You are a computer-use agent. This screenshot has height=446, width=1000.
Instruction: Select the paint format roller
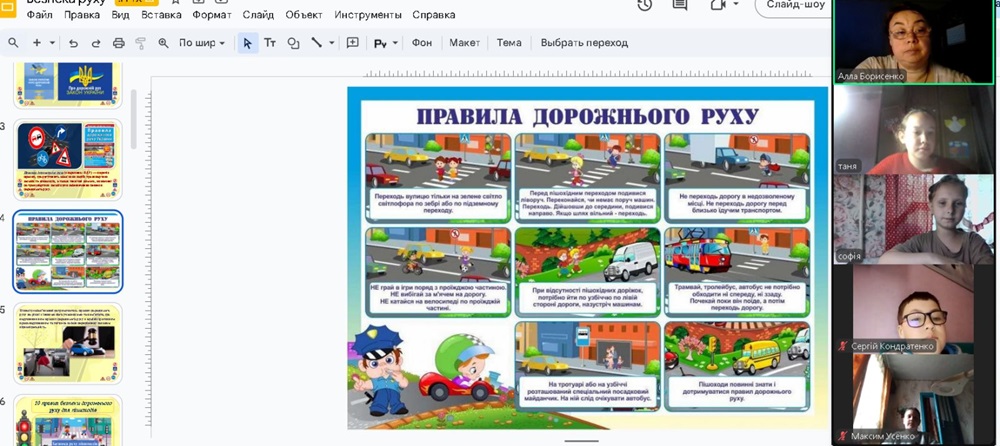[x=140, y=43]
